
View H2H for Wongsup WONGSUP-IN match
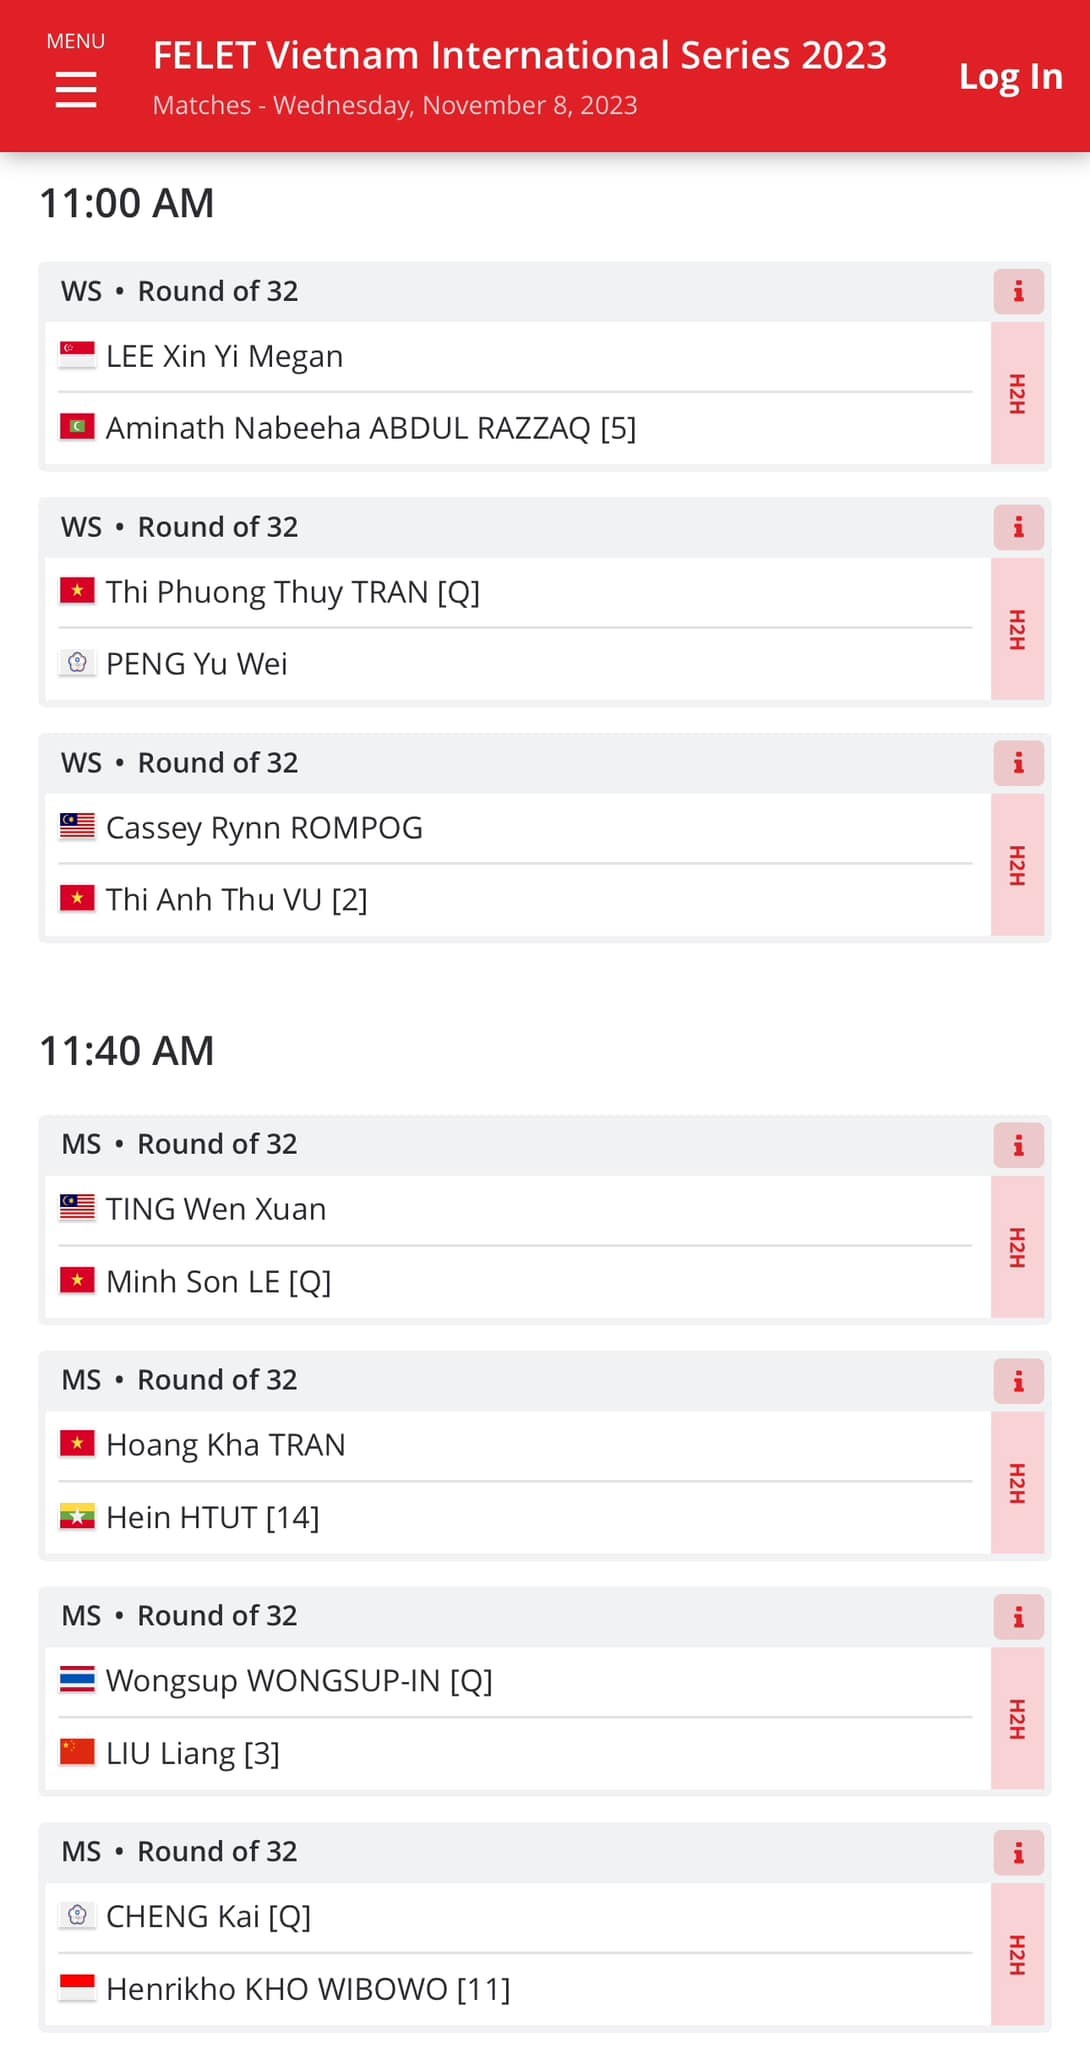tap(1017, 1719)
